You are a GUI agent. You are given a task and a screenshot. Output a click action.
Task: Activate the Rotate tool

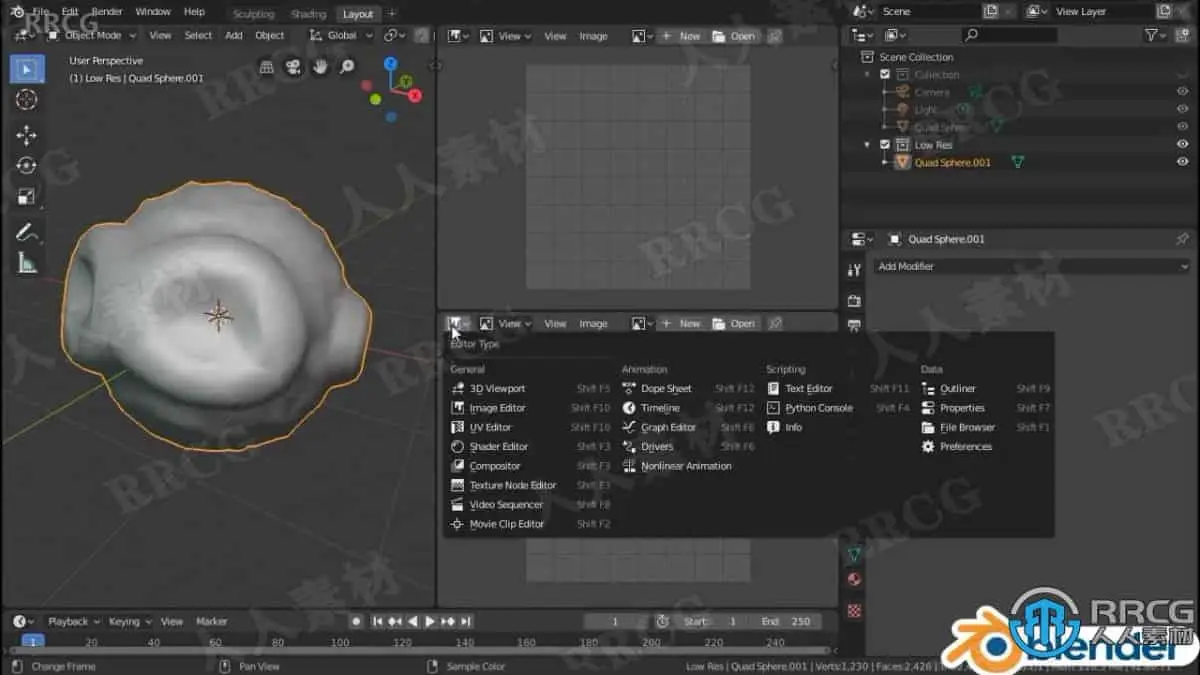[x=27, y=165]
